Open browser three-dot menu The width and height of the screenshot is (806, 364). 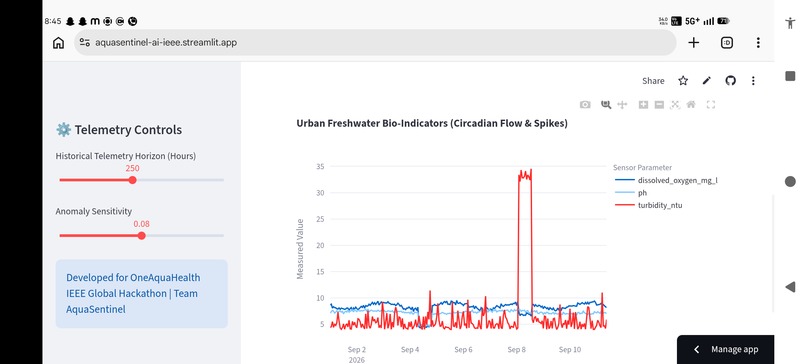tap(758, 43)
